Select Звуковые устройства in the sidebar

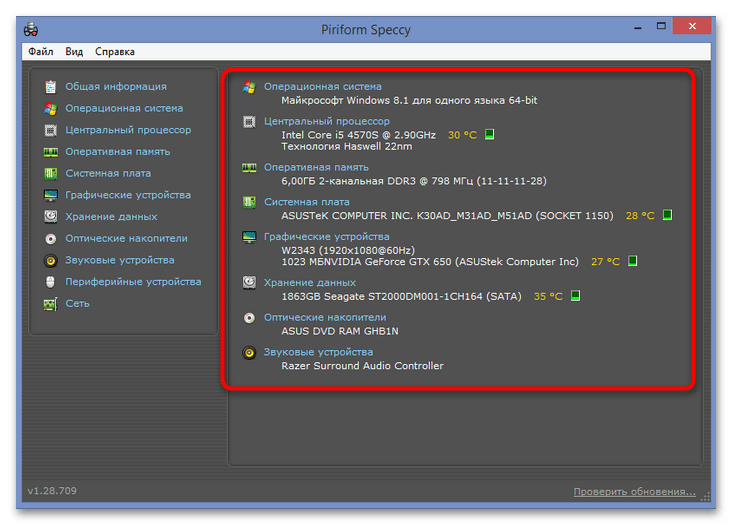[120, 260]
